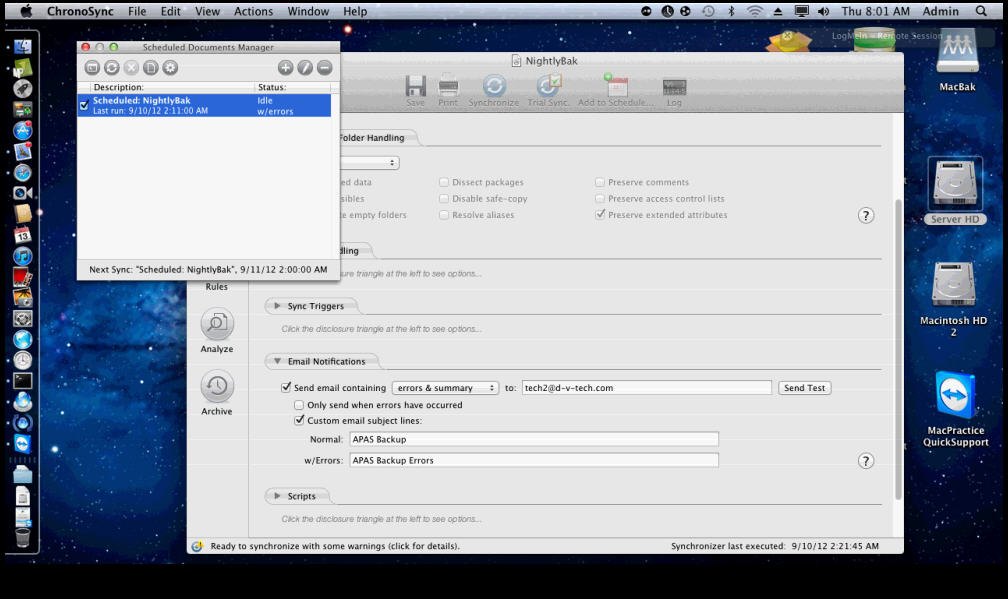1008x599 pixels.
Task: Open the Actions menu
Action: coord(253,11)
